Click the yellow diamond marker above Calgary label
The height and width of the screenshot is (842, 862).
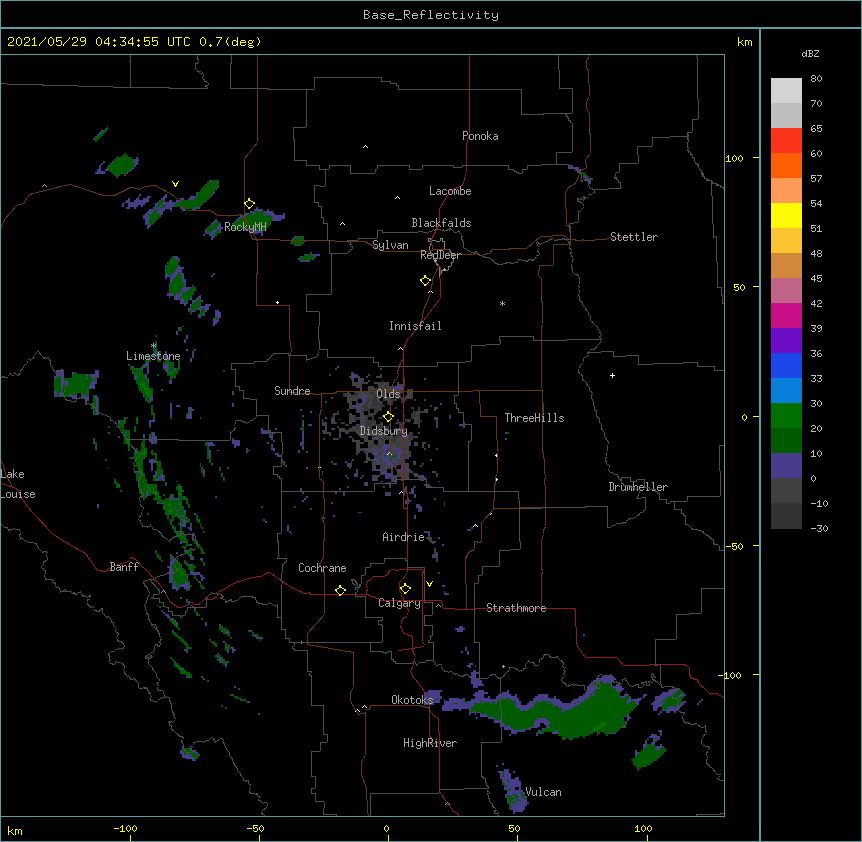[x=405, y=589]
